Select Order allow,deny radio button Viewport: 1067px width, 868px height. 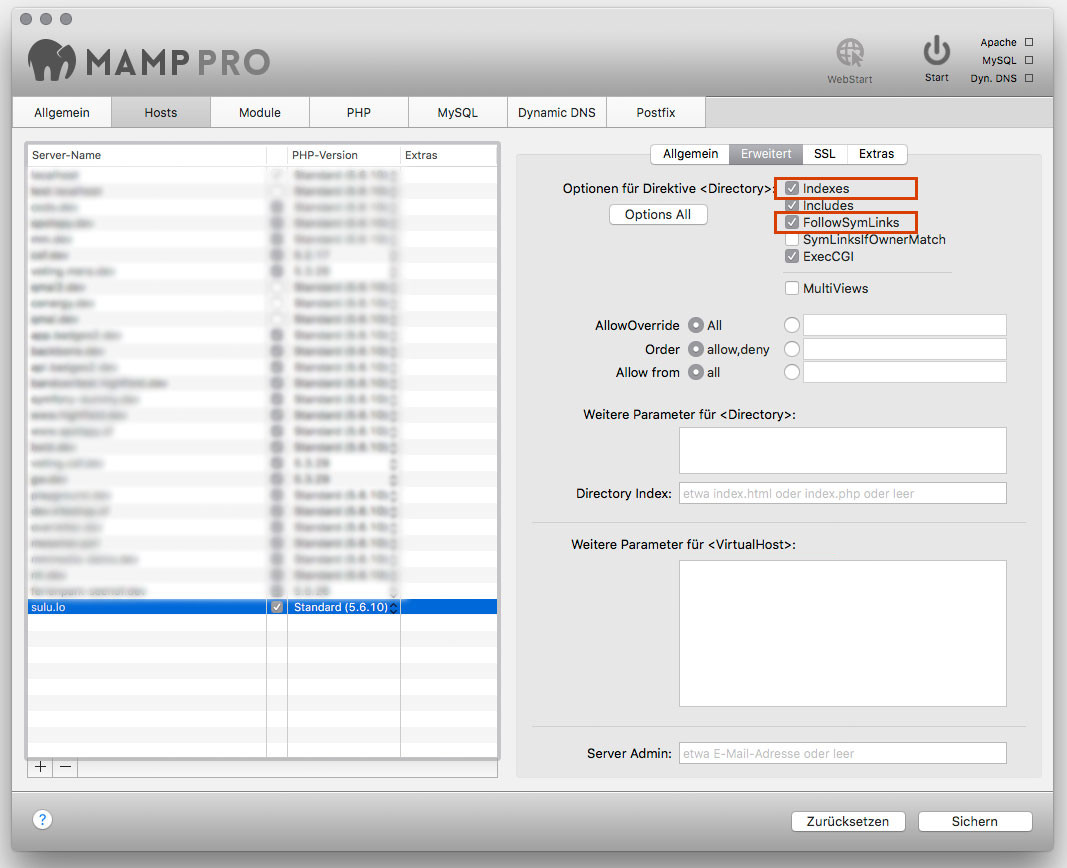[695, 349]
